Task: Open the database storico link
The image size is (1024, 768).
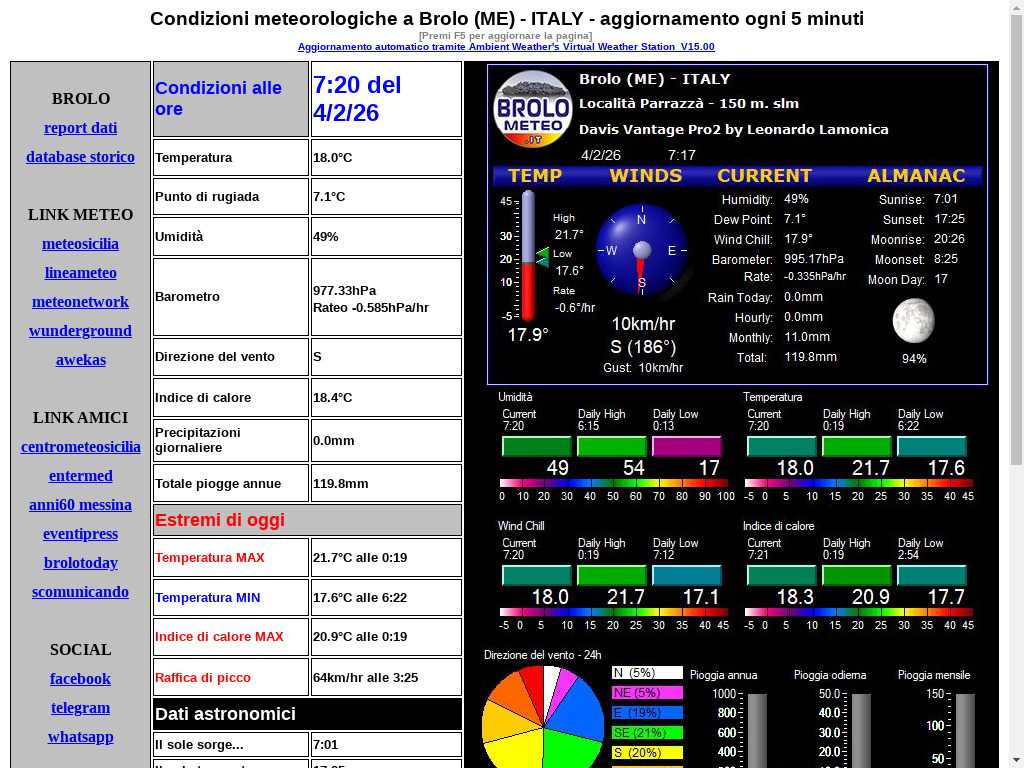Action: (x=80, y=157)
